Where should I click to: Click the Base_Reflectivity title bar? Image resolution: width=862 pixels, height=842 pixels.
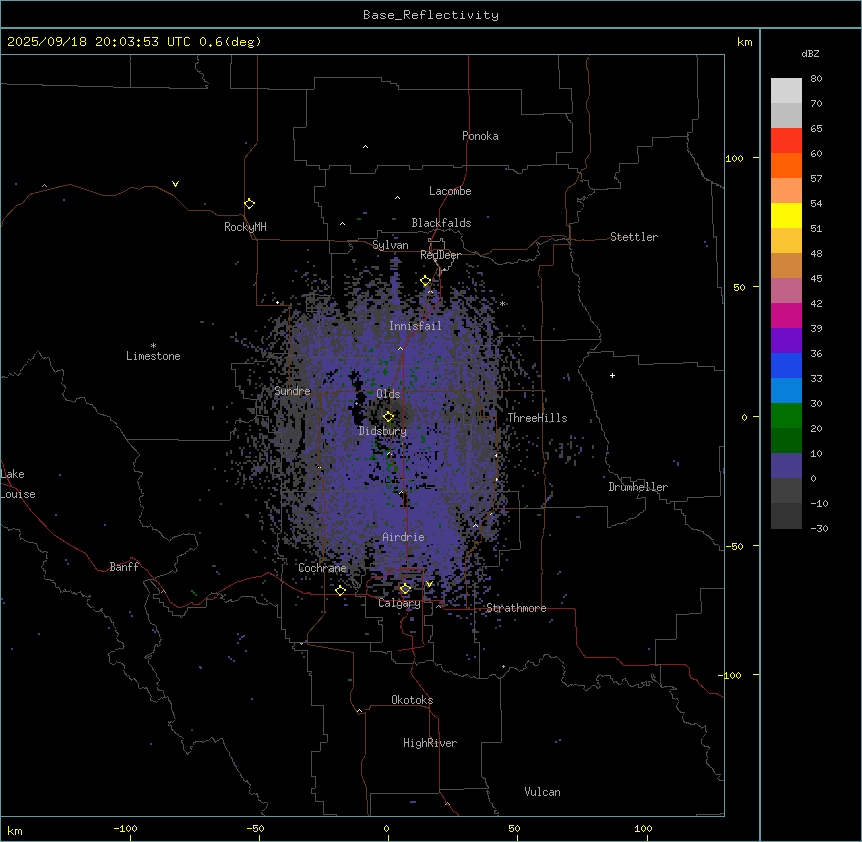[430, 15]
